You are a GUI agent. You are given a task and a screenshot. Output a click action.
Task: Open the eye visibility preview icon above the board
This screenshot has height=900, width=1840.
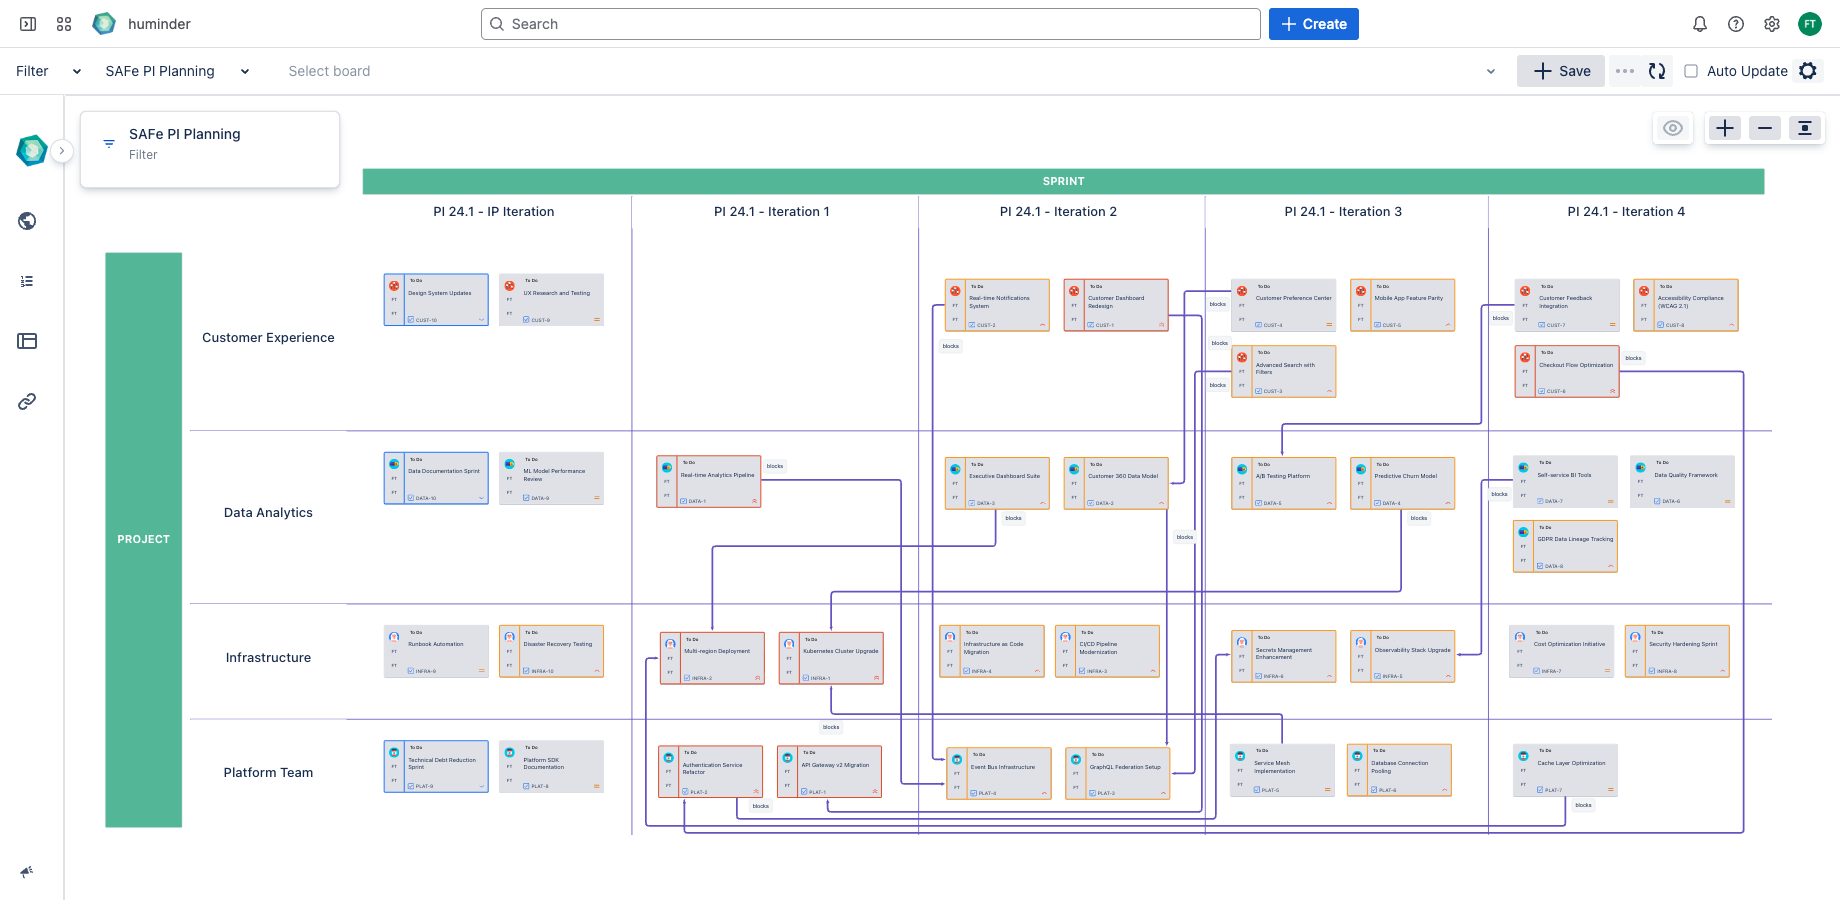[1673, 128]
